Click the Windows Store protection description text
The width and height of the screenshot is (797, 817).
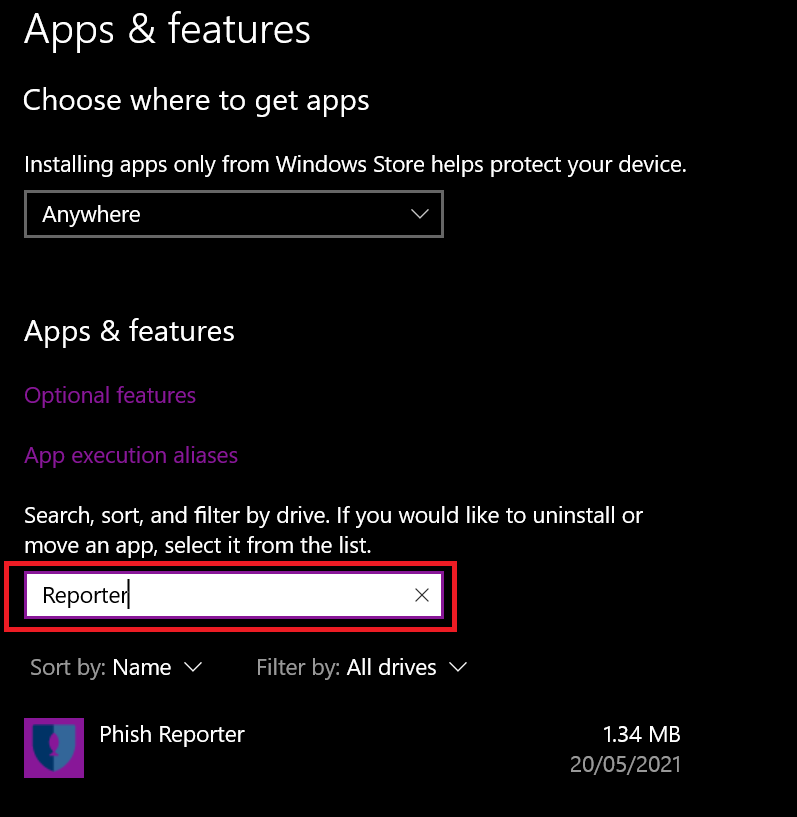(355, 165)
